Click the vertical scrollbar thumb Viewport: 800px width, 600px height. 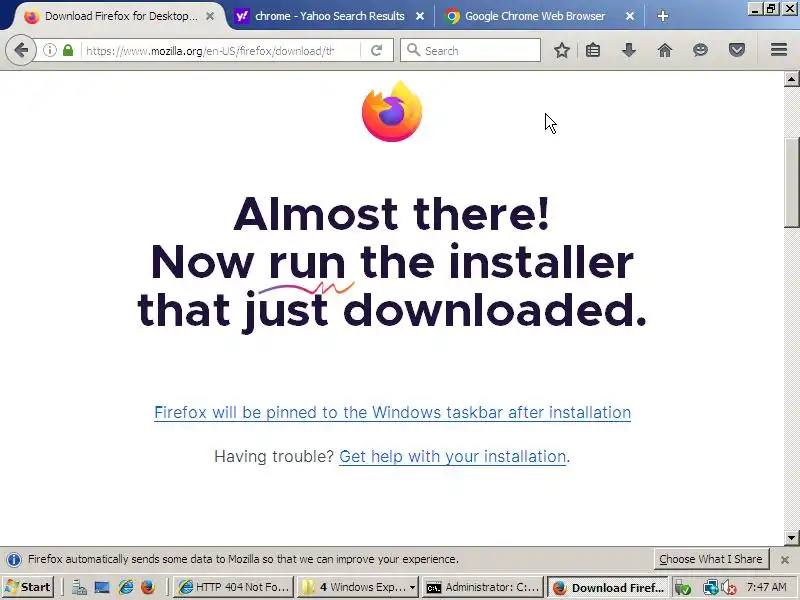791,182
